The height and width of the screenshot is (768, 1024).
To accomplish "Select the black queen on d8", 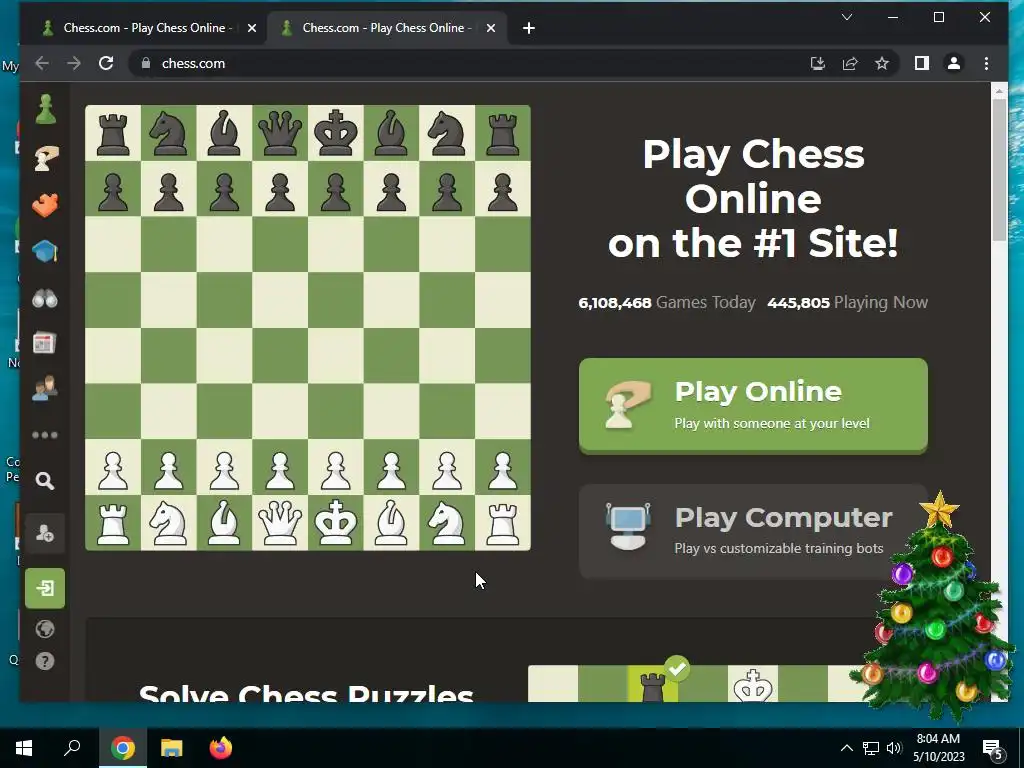I will coord(280,133).
